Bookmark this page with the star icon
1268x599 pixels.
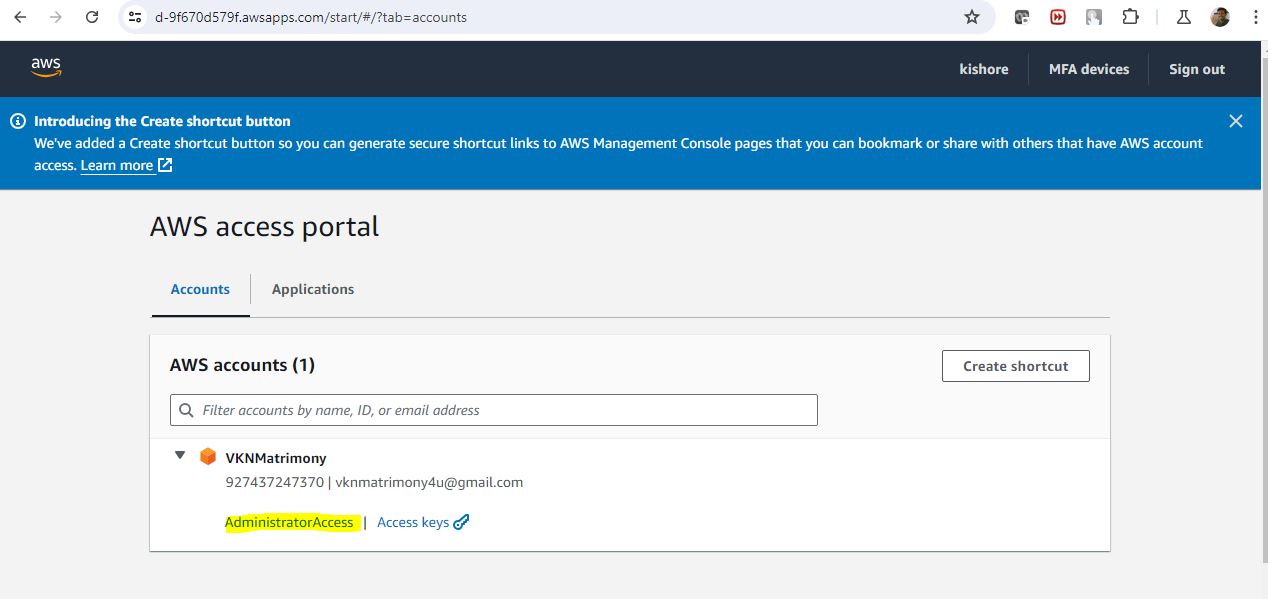tap(971, 17)
